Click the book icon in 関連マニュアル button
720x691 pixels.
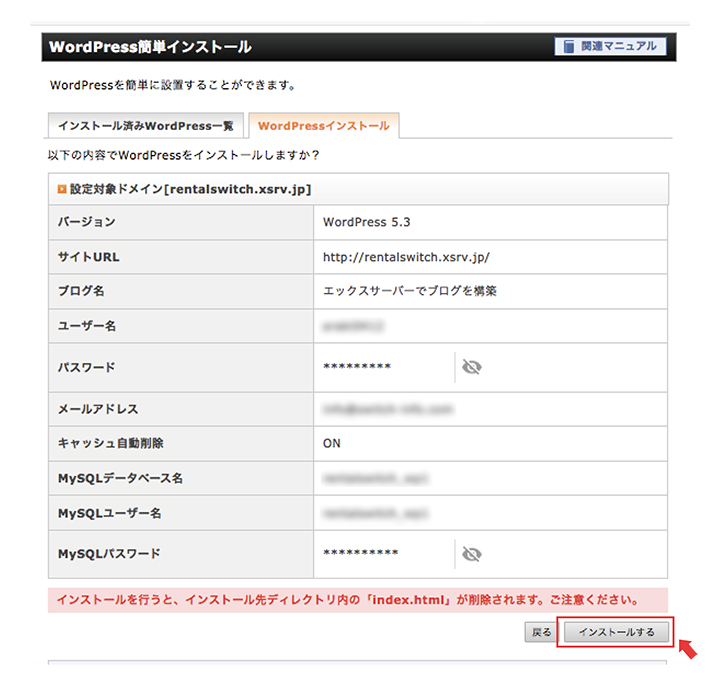[568, 46]
